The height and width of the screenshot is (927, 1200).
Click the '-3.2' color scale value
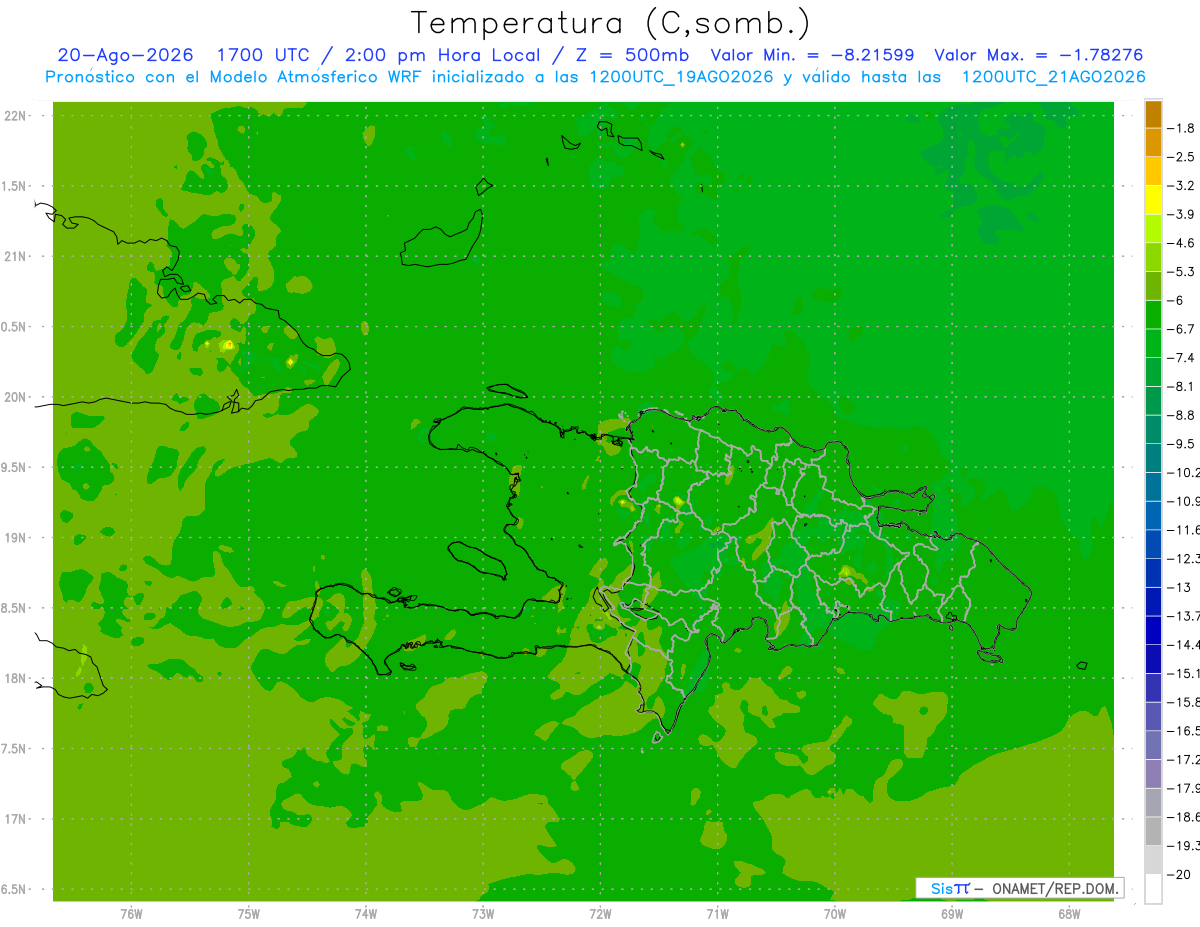(x=1182, y=186)
